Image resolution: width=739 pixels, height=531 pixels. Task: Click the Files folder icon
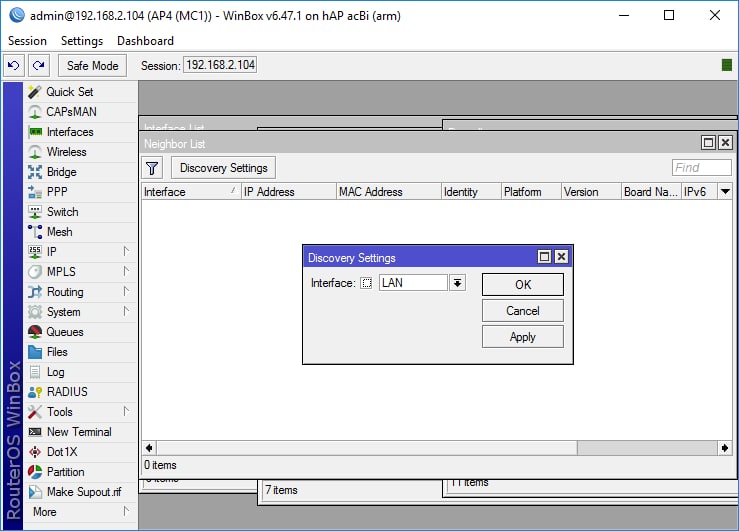pos(34,352)
